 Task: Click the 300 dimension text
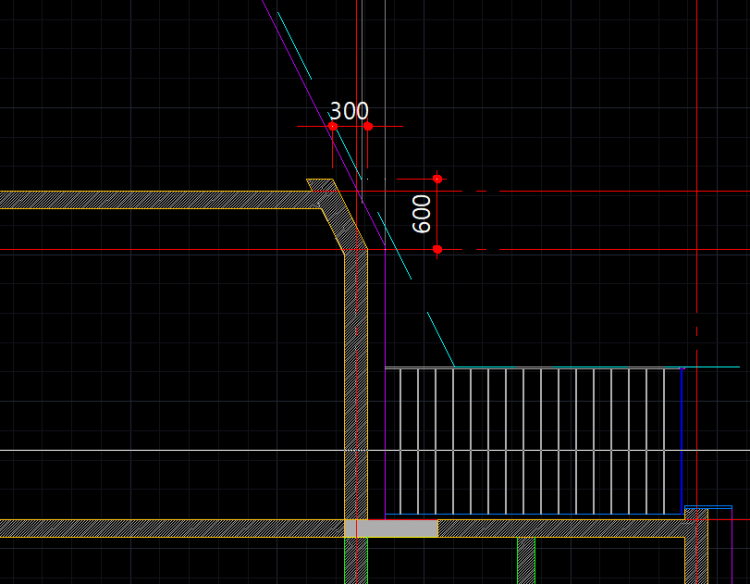point(349,111)
